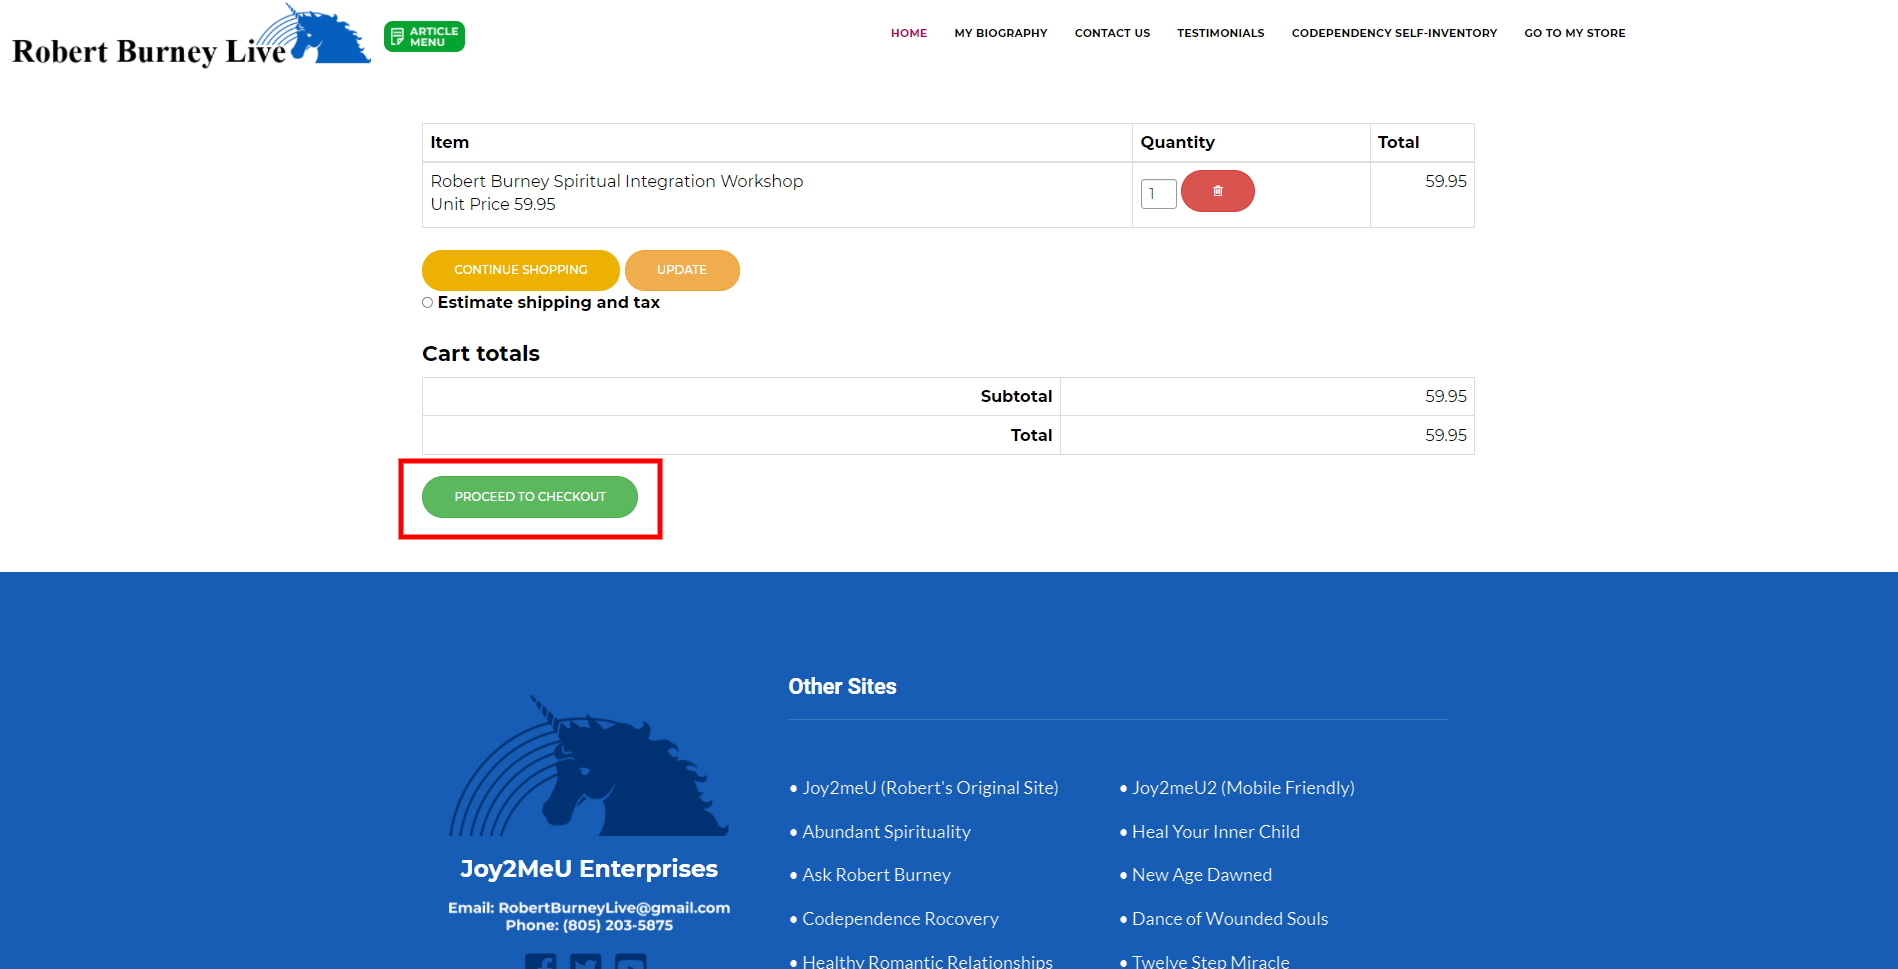Screen dimensions: 1898x969
Task: Open Testimonials in navigation
Action: pos(1220,33)
